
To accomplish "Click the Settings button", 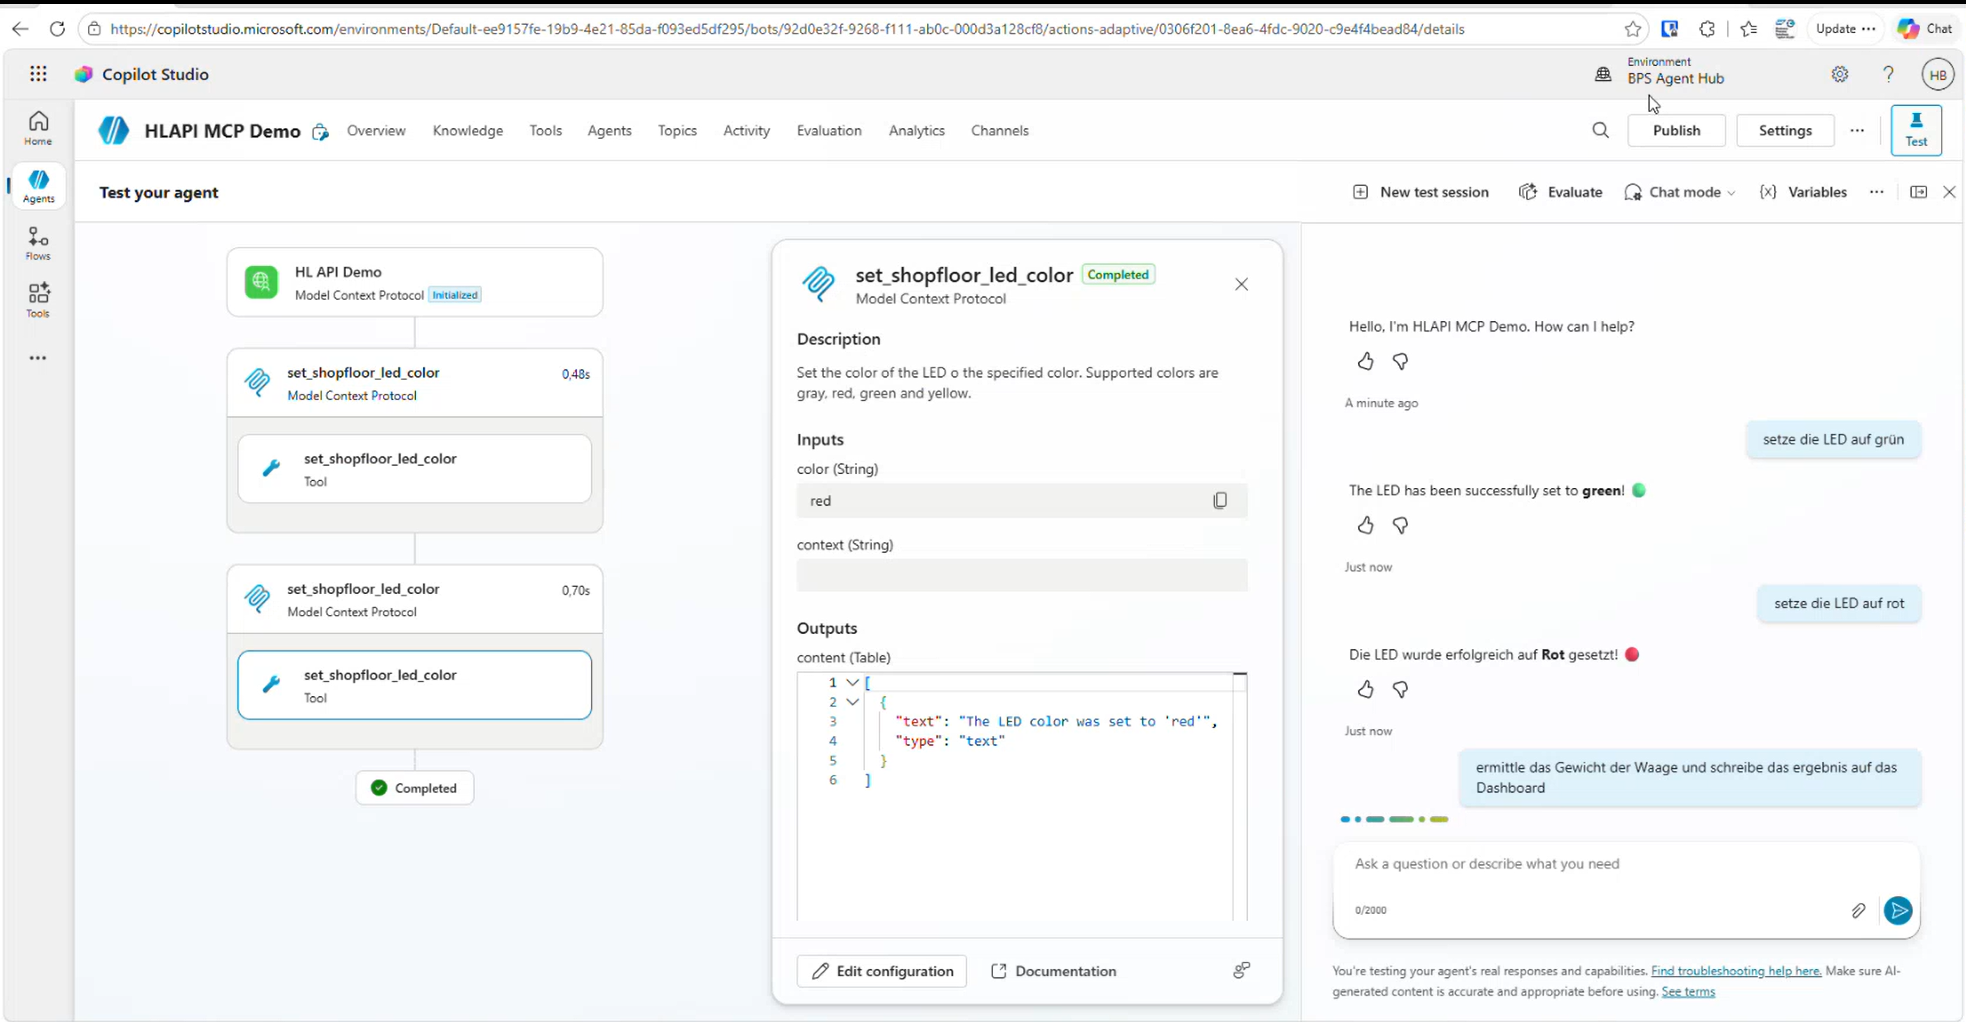I will click(x=1785, y=130).
